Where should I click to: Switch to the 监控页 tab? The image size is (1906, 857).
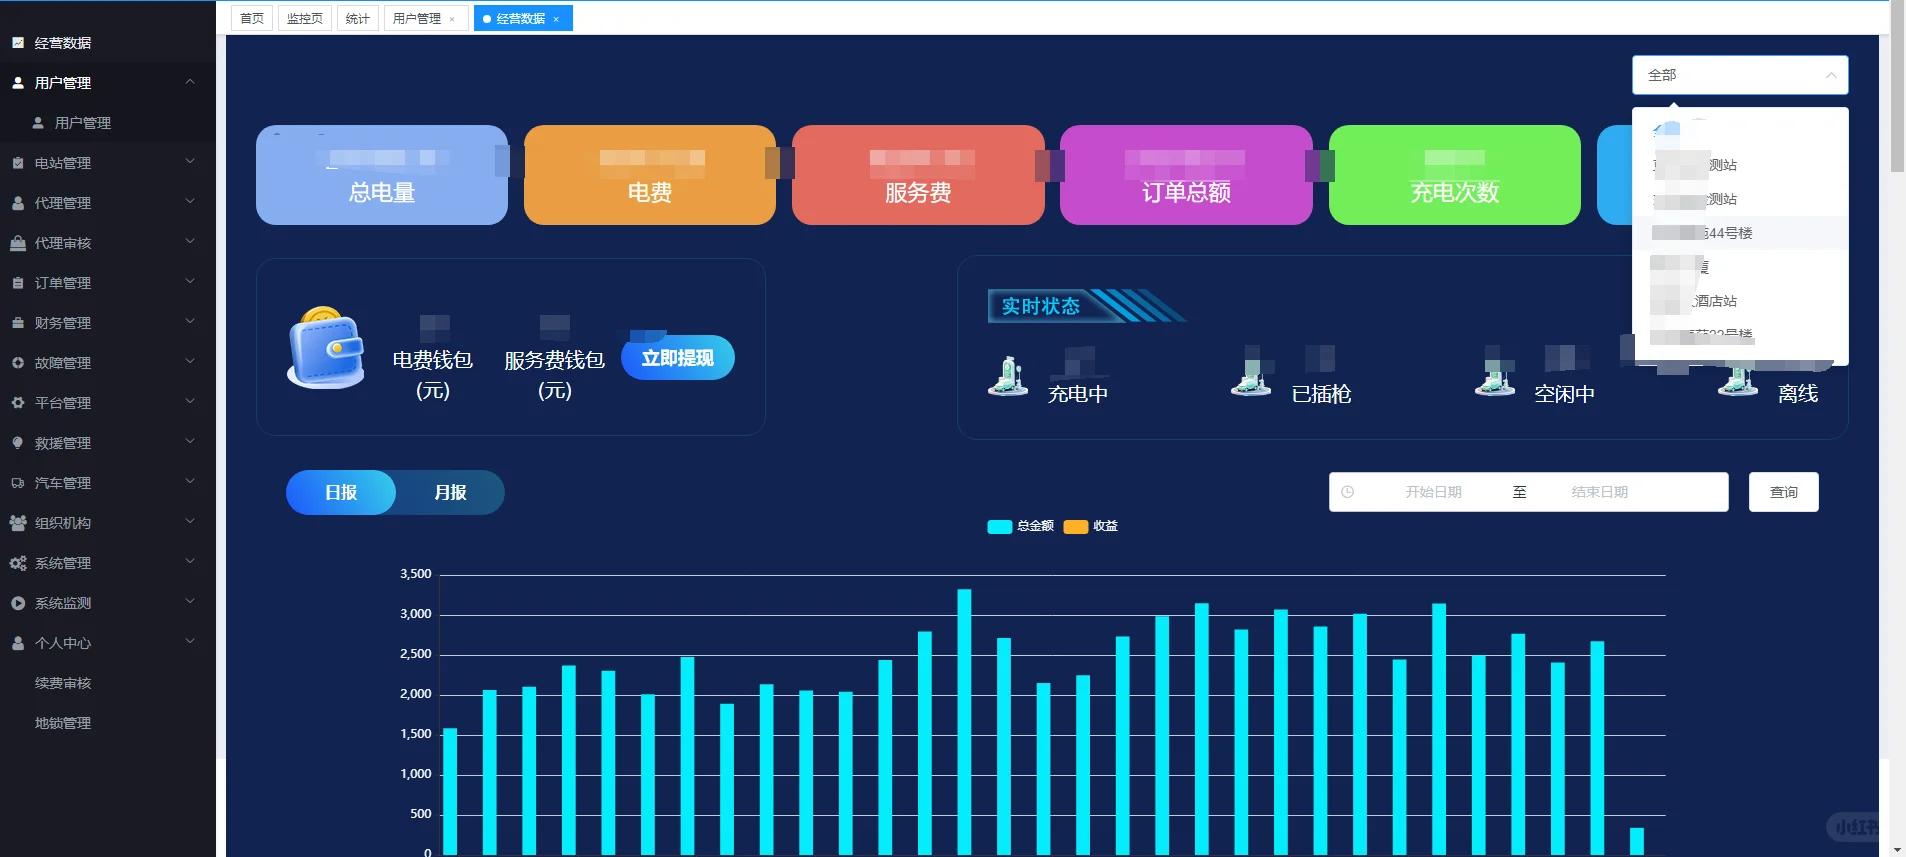pyautogui.click(x=305, y=19)
